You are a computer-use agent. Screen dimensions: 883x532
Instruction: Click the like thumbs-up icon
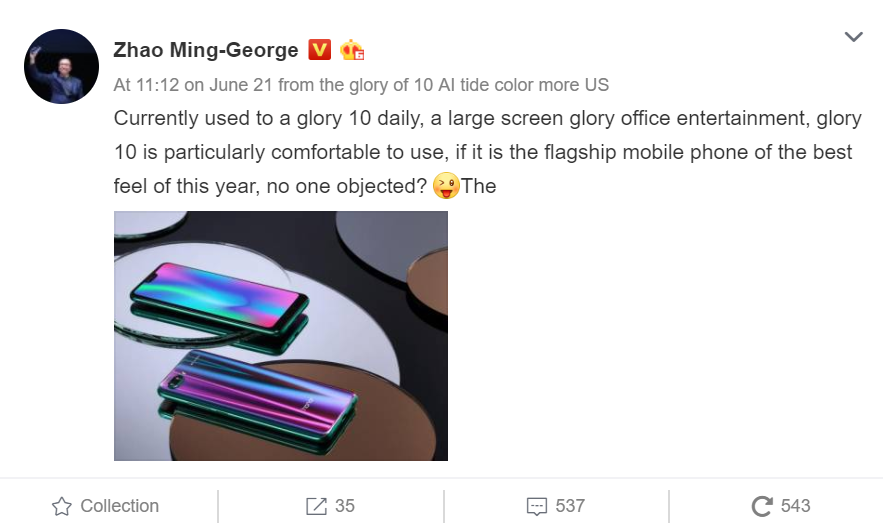click(763, 506)
